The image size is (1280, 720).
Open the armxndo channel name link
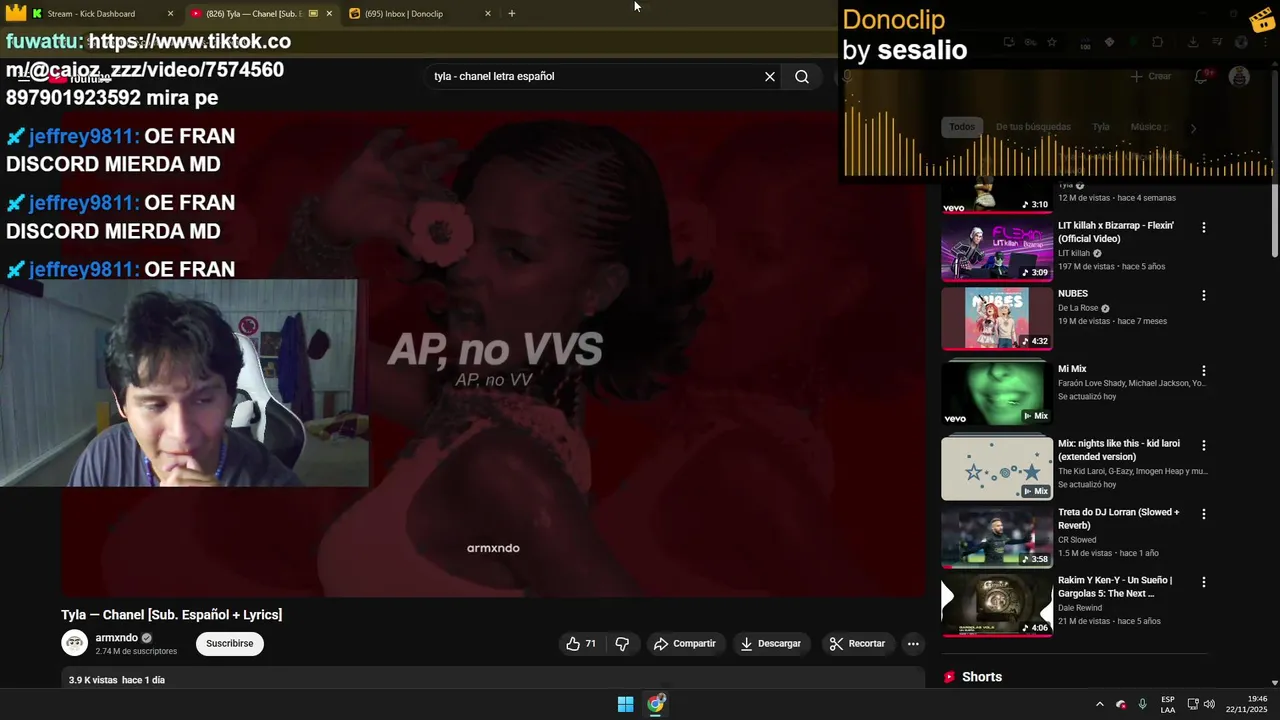[x=117, y=638]
